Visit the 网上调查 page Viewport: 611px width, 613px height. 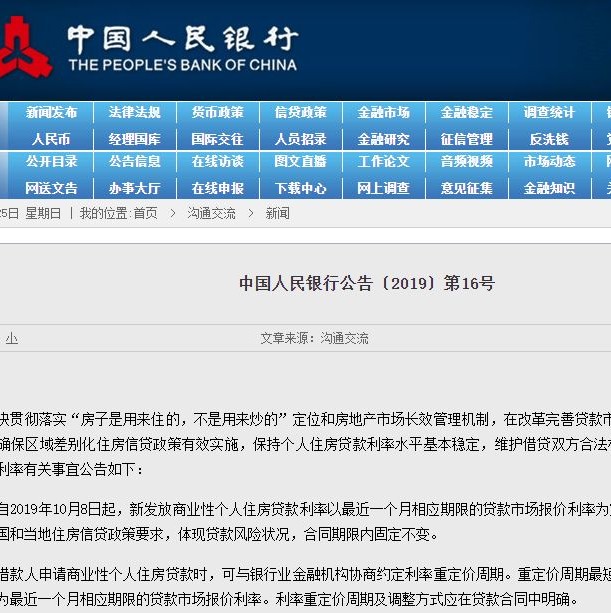[383, 188]
